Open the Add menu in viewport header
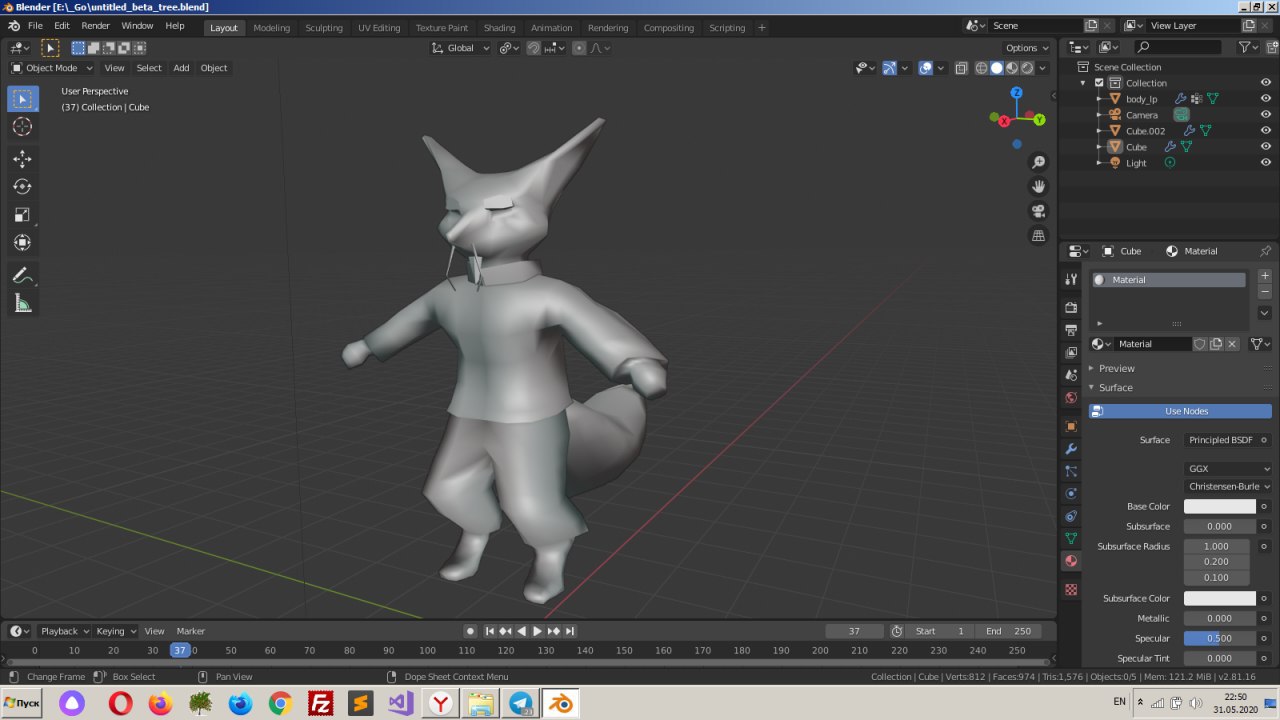The image size is (1280, 720). point(181,68)
